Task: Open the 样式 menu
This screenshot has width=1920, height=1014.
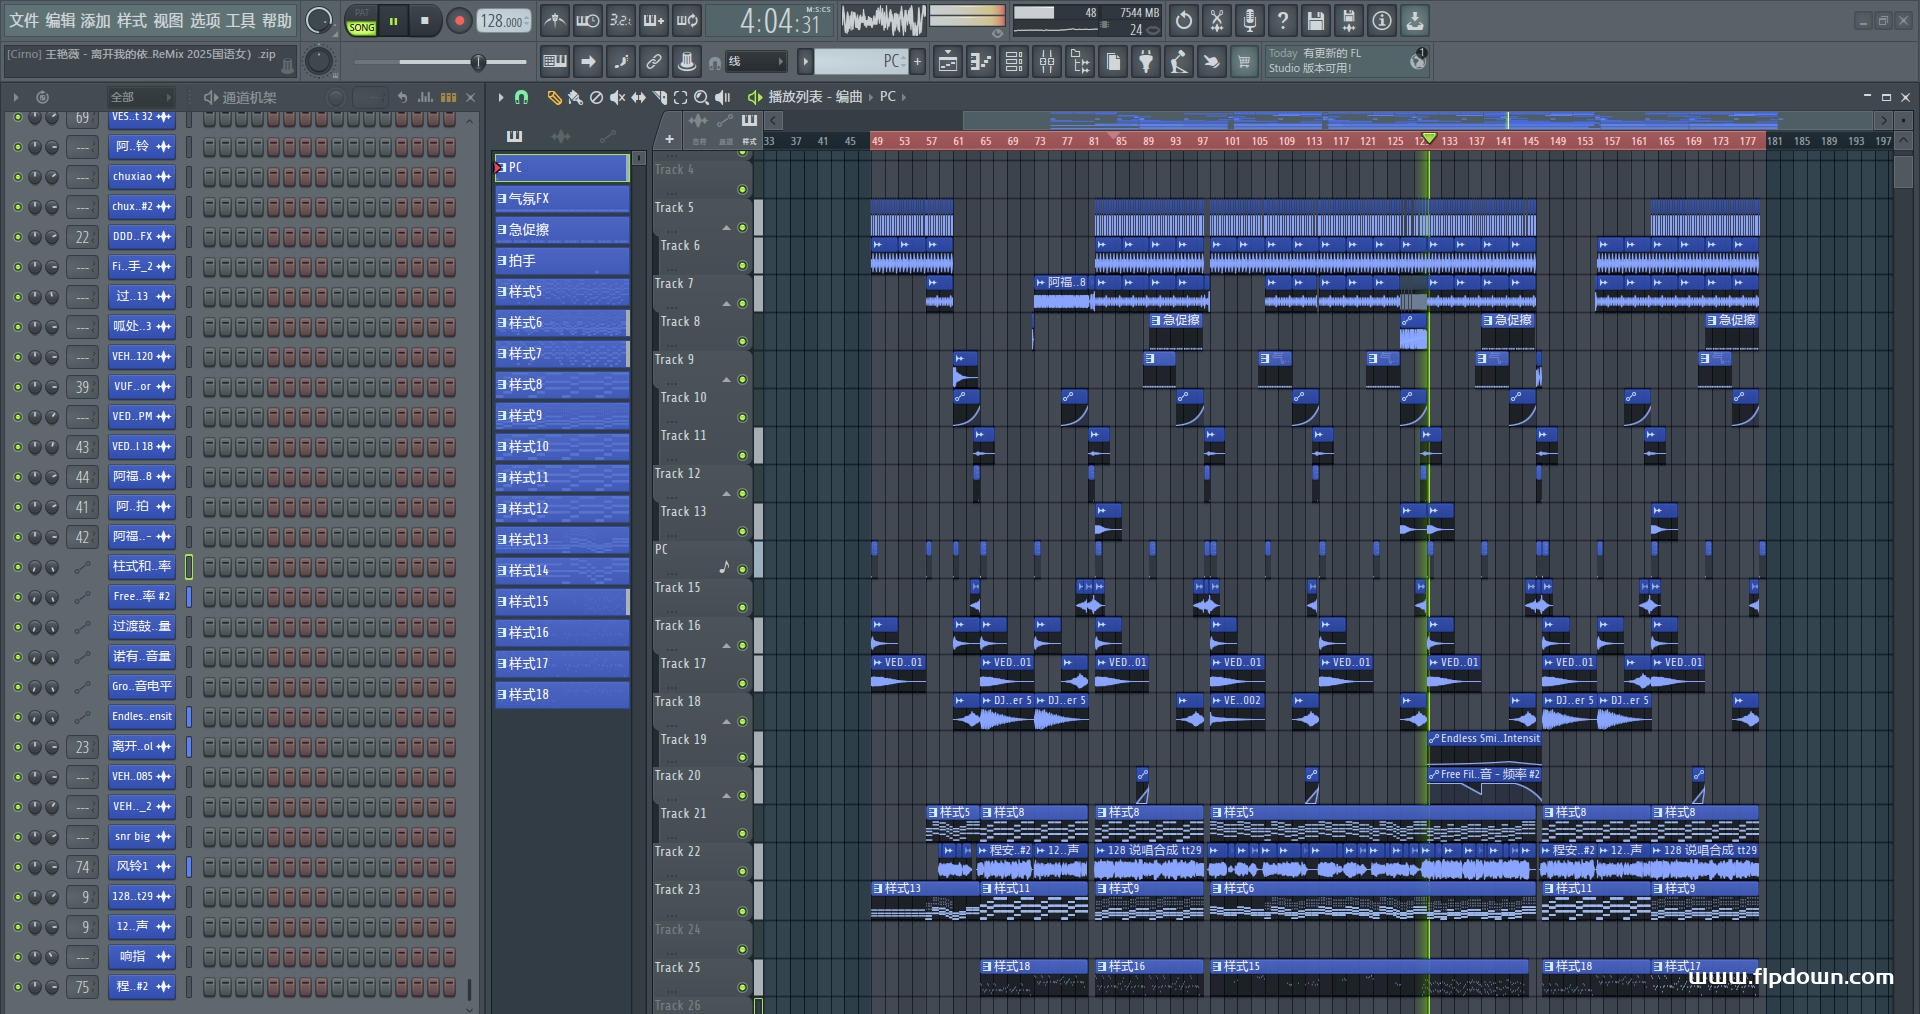Action: click(132, 21)
